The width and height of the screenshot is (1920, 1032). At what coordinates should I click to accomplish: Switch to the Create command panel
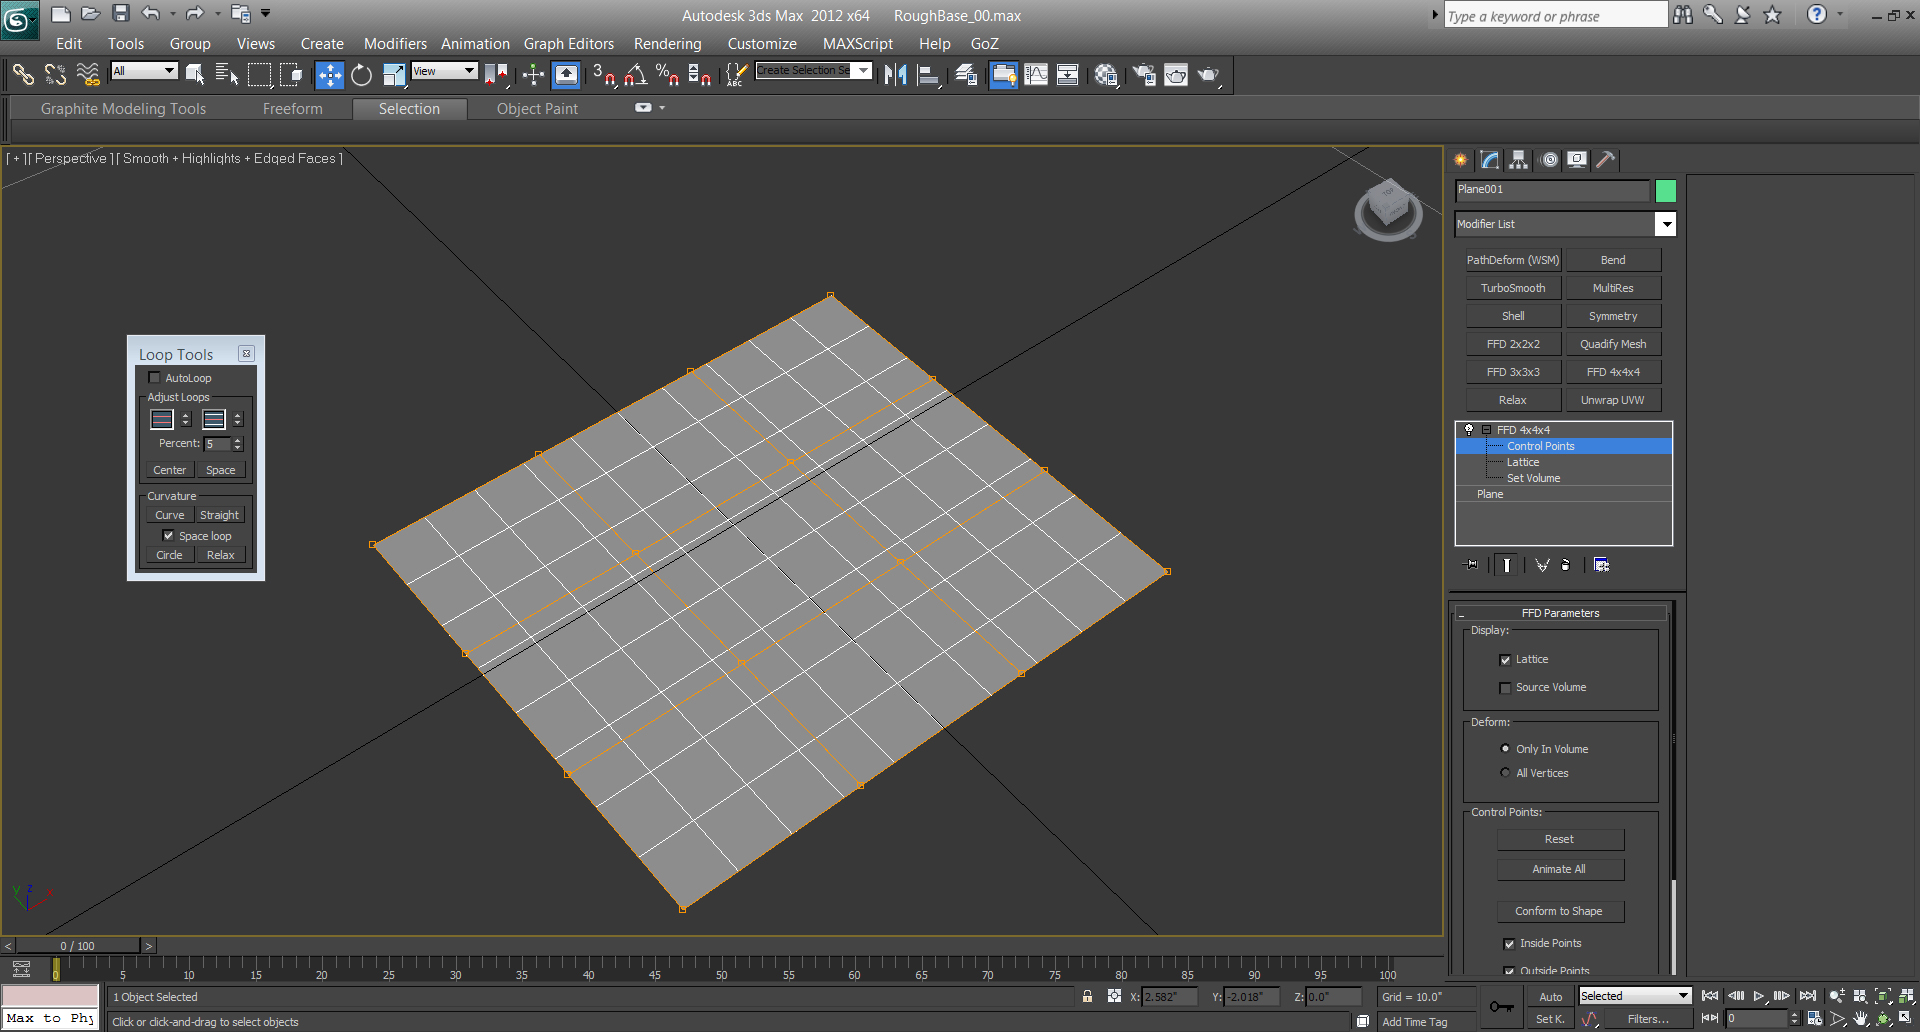[1461, 160]
